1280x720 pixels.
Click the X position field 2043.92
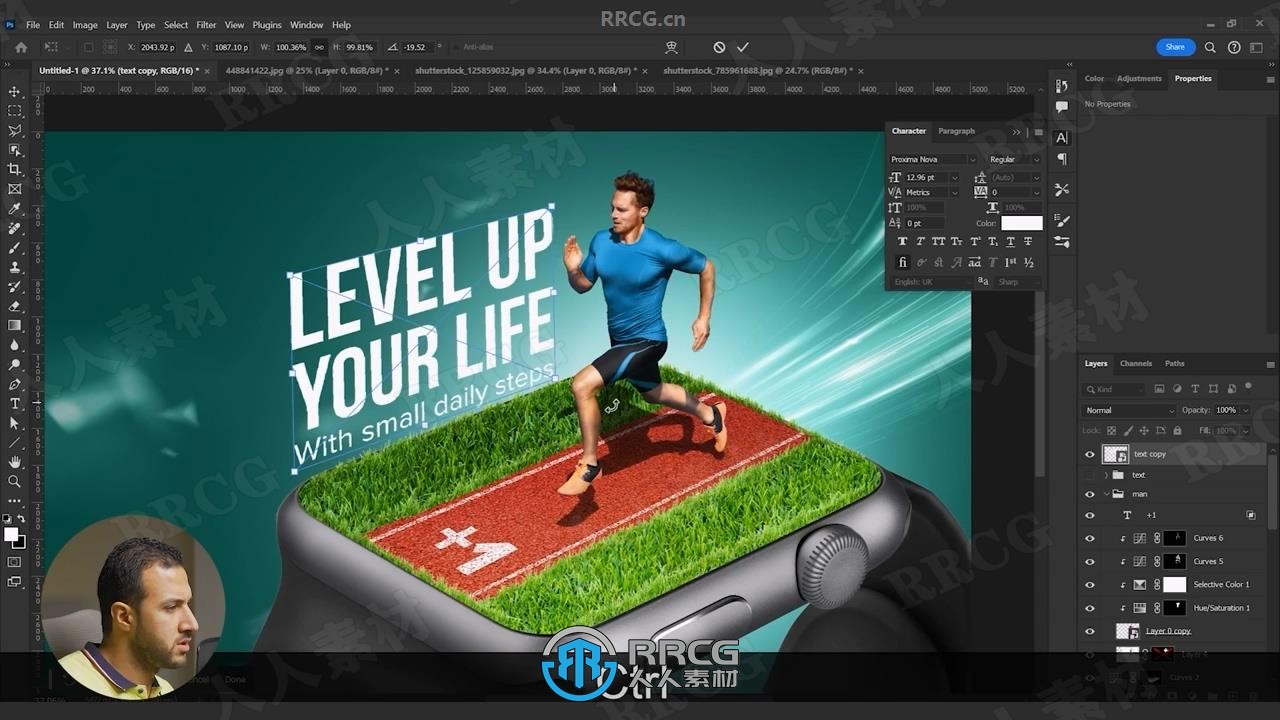(157, 47)
